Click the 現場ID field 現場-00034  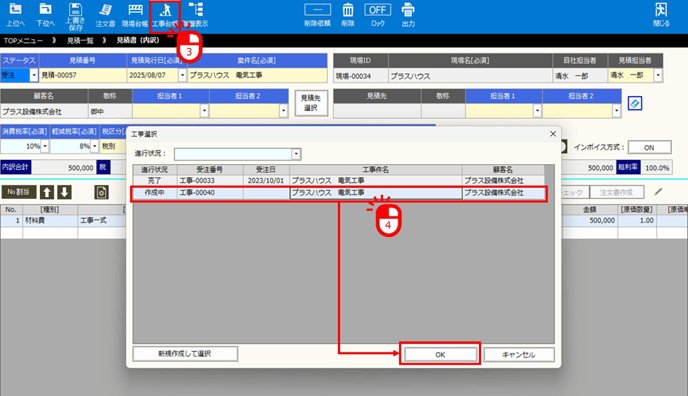click(x=360, y=76)
